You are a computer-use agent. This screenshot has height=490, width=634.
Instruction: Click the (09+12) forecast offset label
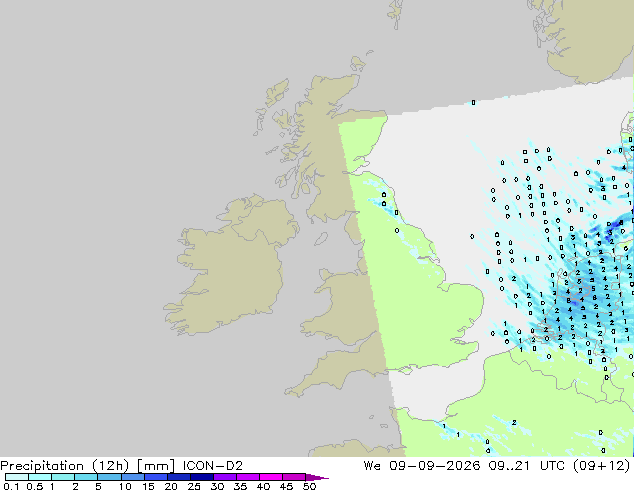point(602,466)
